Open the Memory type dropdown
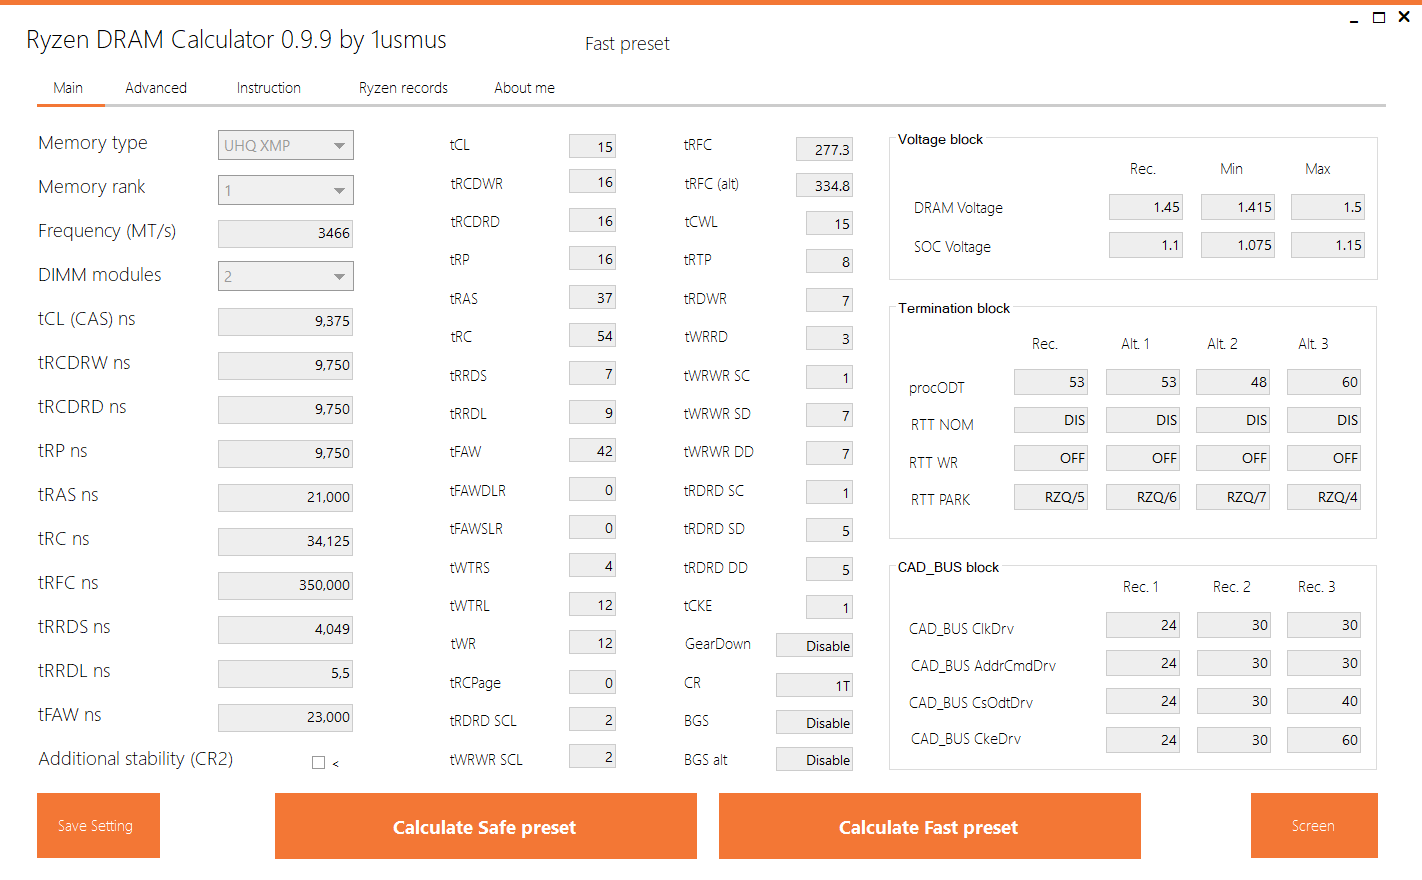 click(286, 146)
